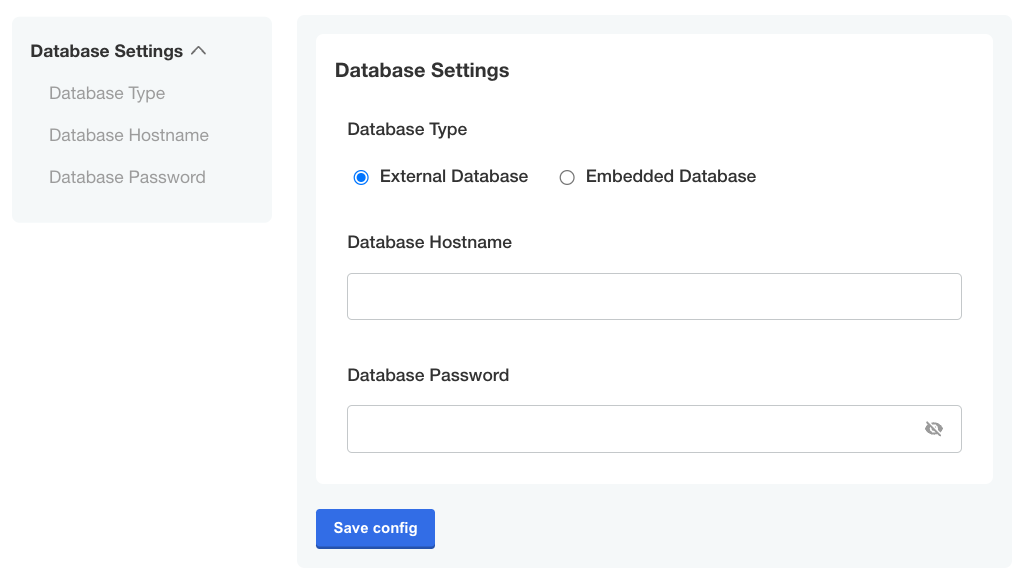Save the database configuration
This screenshot has height=587, width=1030.
pos(375,528)
